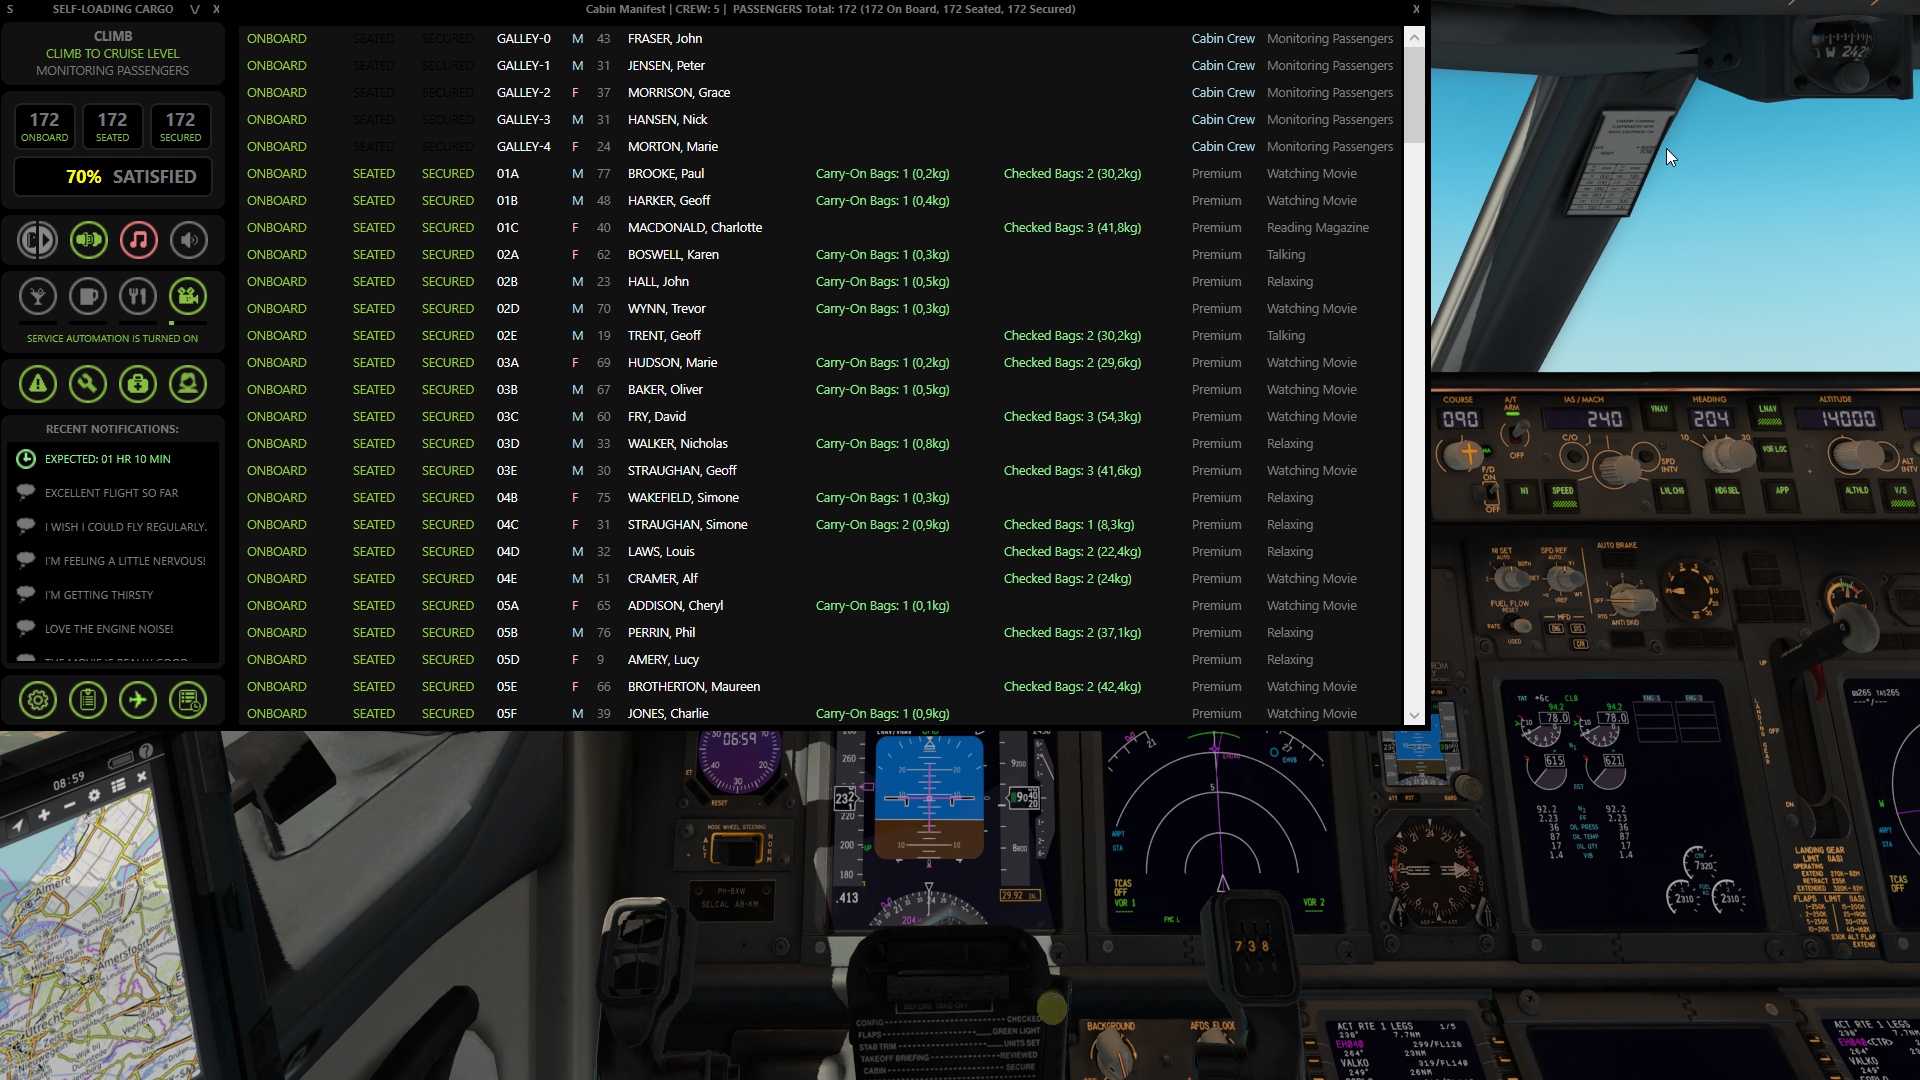The width and height of the screenshot is (1920, 1080).
Task: Open the settings gear button
Action: [x=38, y=700]
